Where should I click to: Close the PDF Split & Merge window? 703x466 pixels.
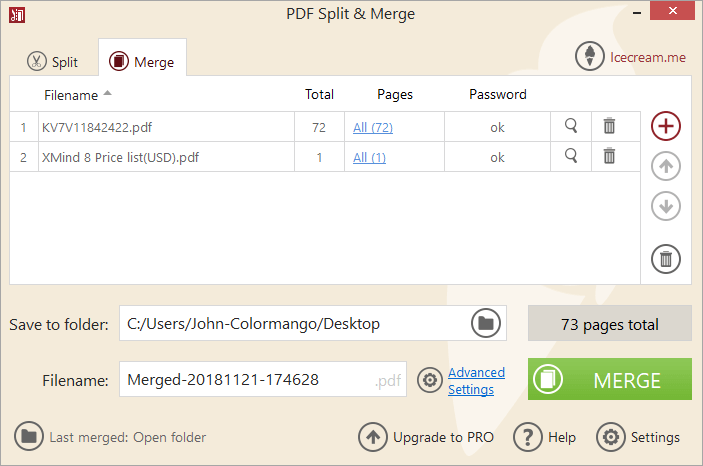(672, 11)
